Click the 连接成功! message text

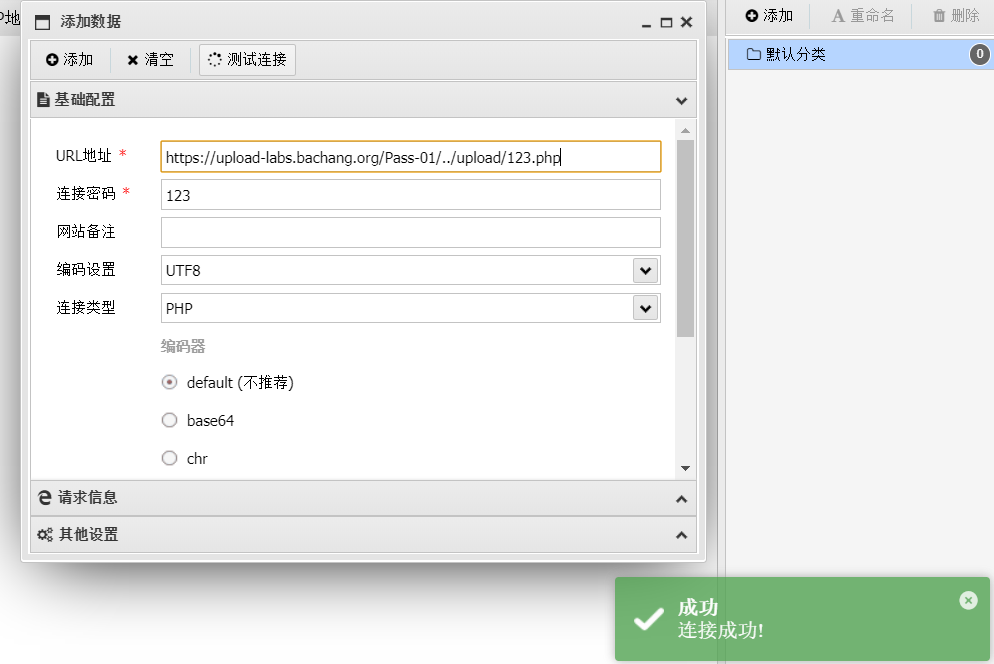click(x=721, y=630)
